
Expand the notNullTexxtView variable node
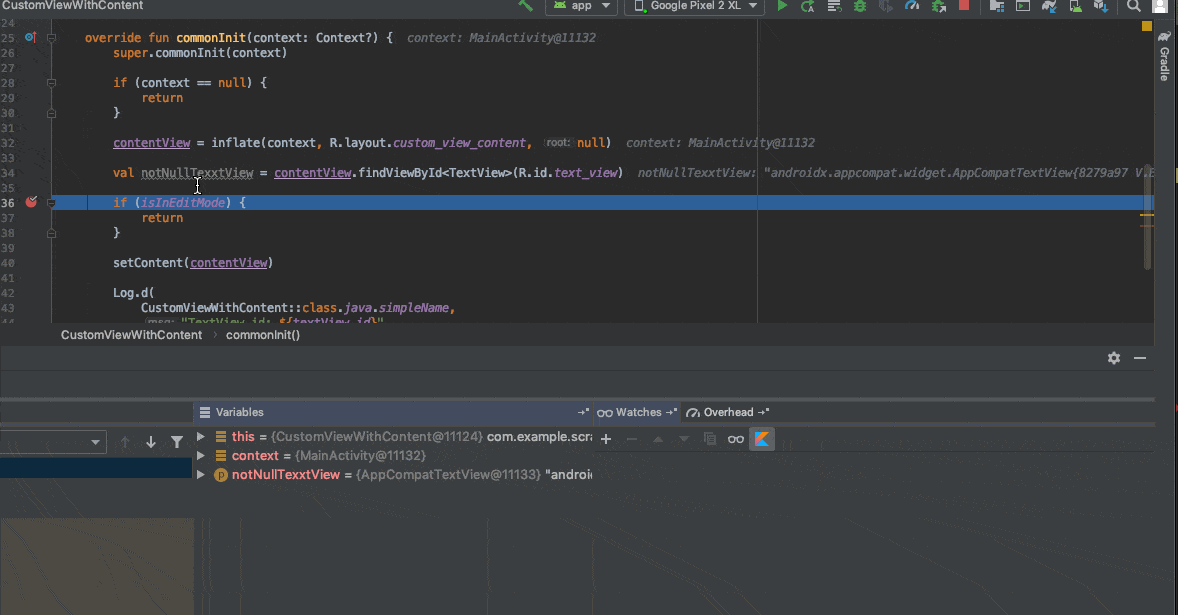coord(201,475)
